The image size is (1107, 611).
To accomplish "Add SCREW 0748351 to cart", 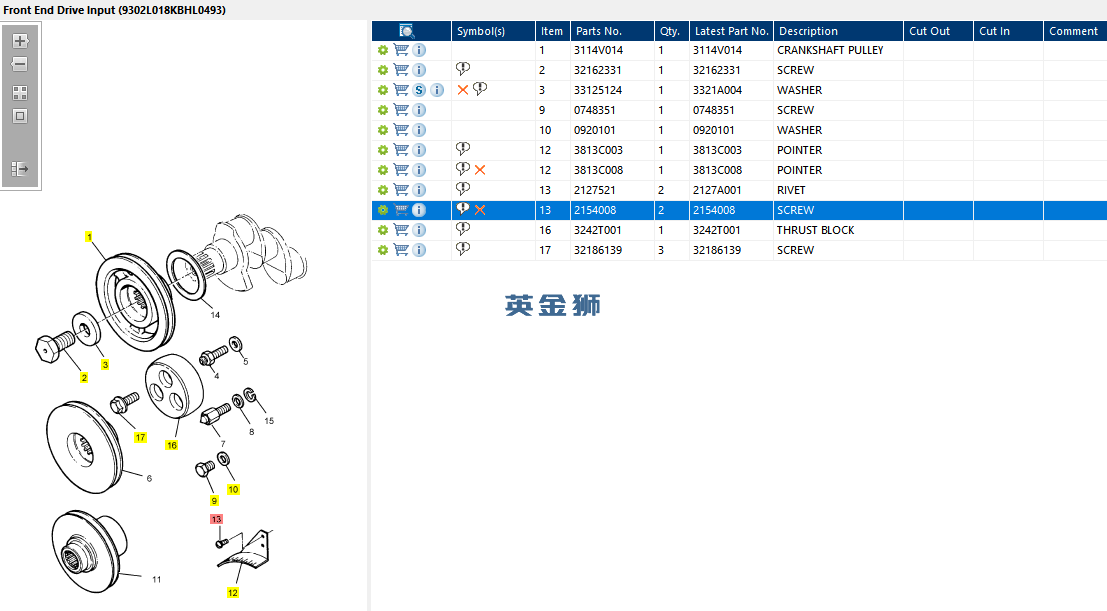I will tap(401, 110).
